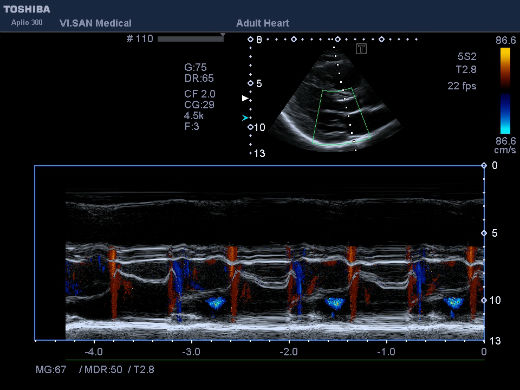
Task: Click the boxed T orientation icon
Action: click(361, 49)
